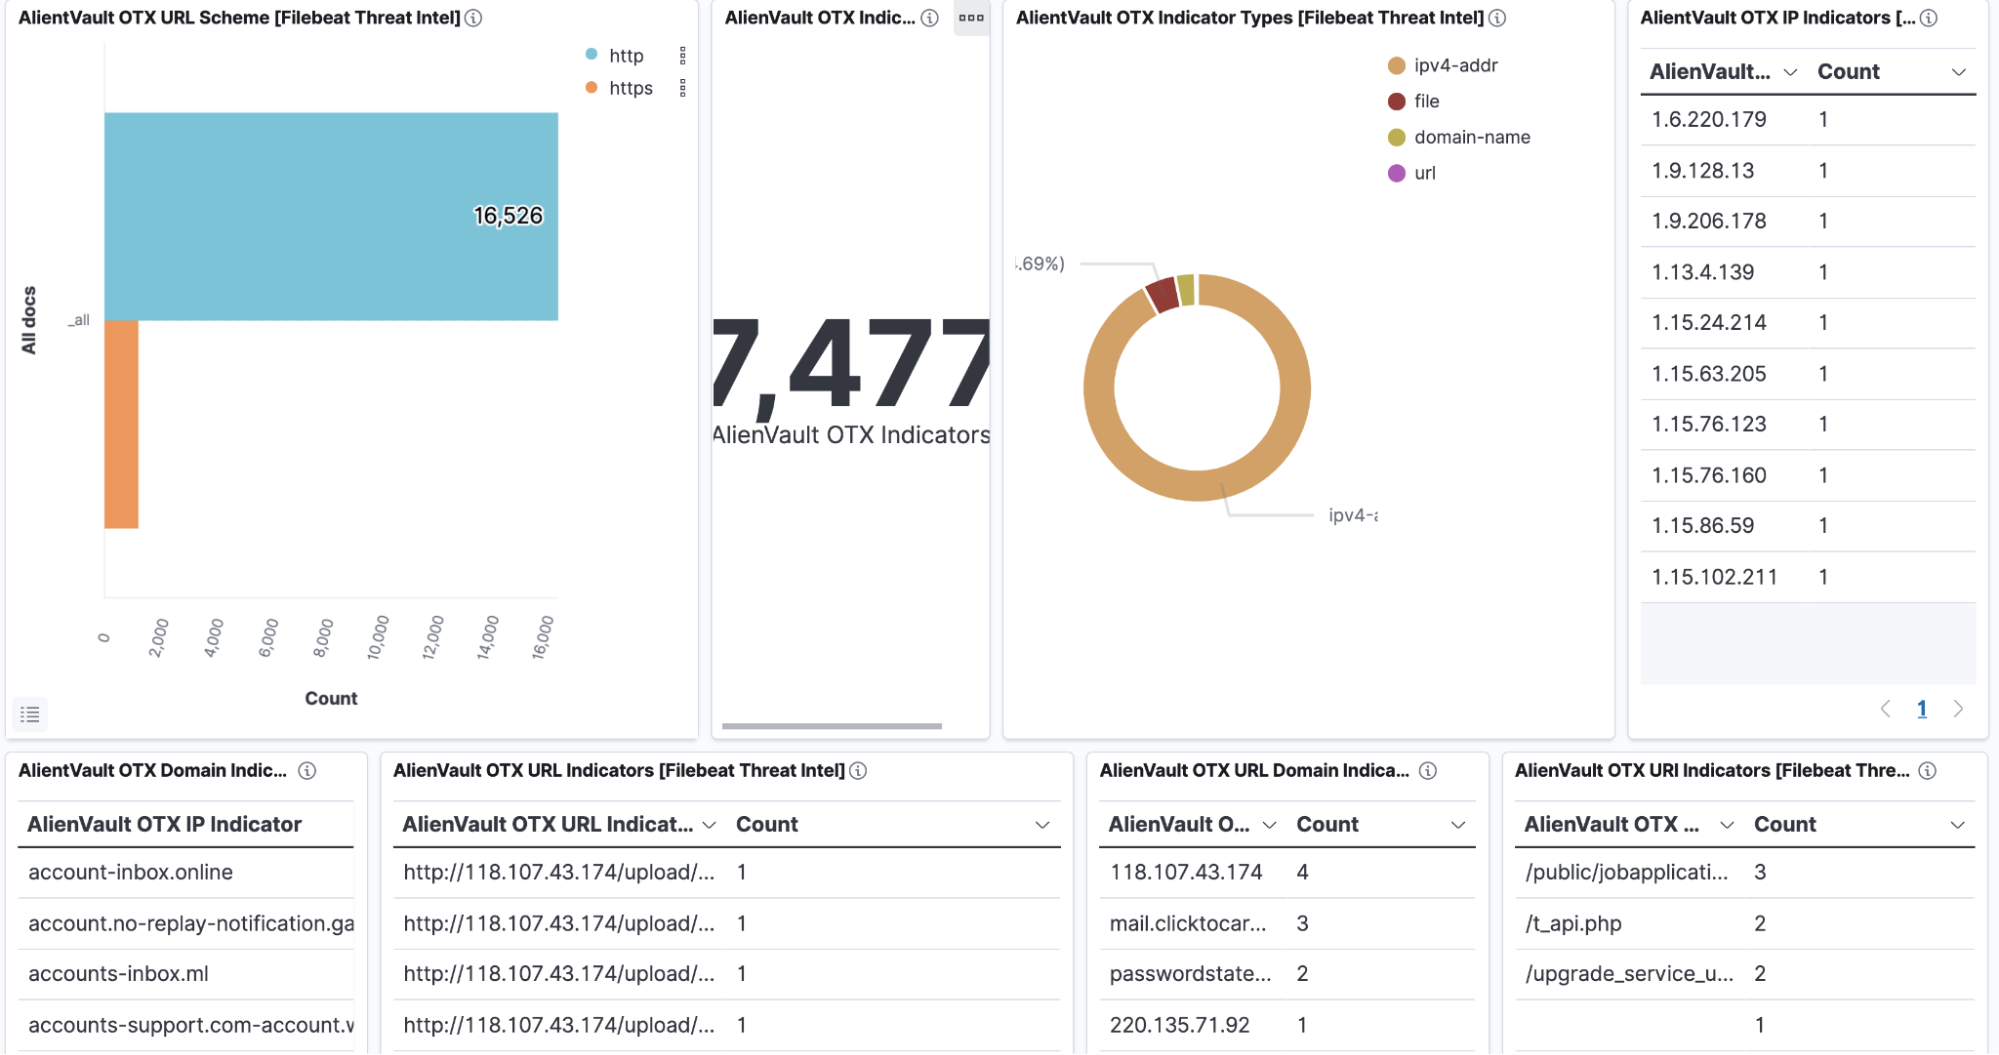
Task: Open info icon for URL Scheme panel
Action: click(x=474, y=18)
